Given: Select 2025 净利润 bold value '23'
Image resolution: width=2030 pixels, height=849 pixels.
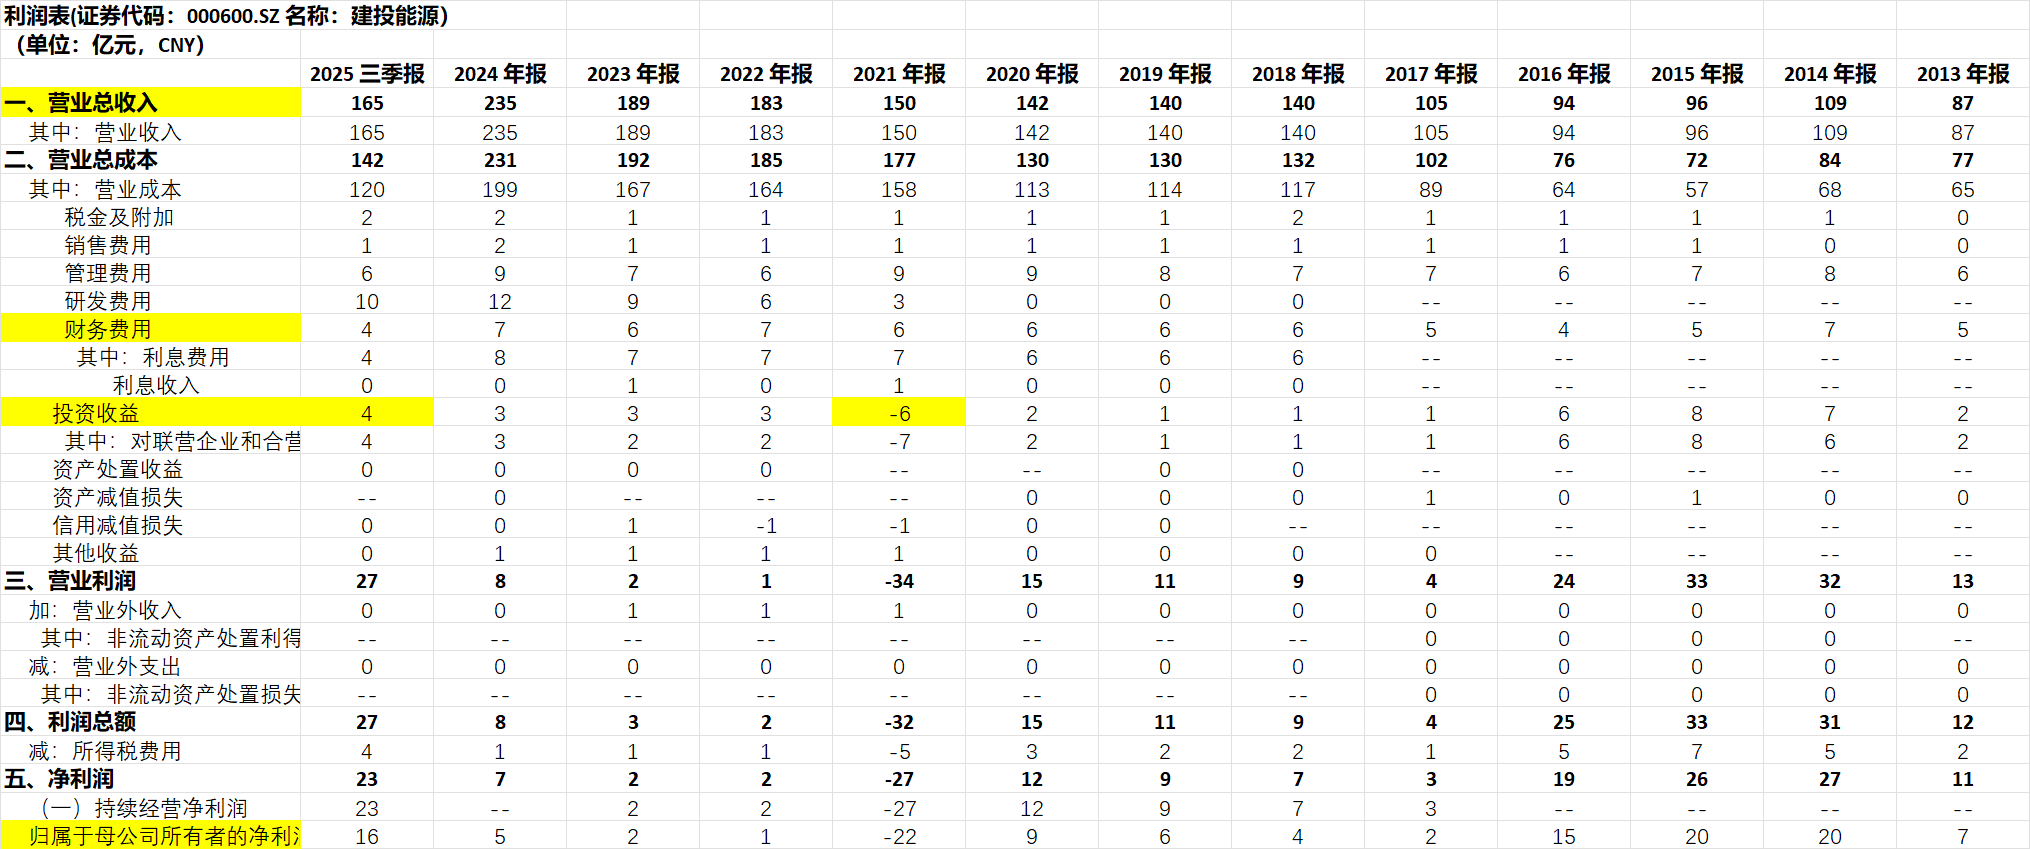Looking at the screenshot, I should tap(367, 779).
